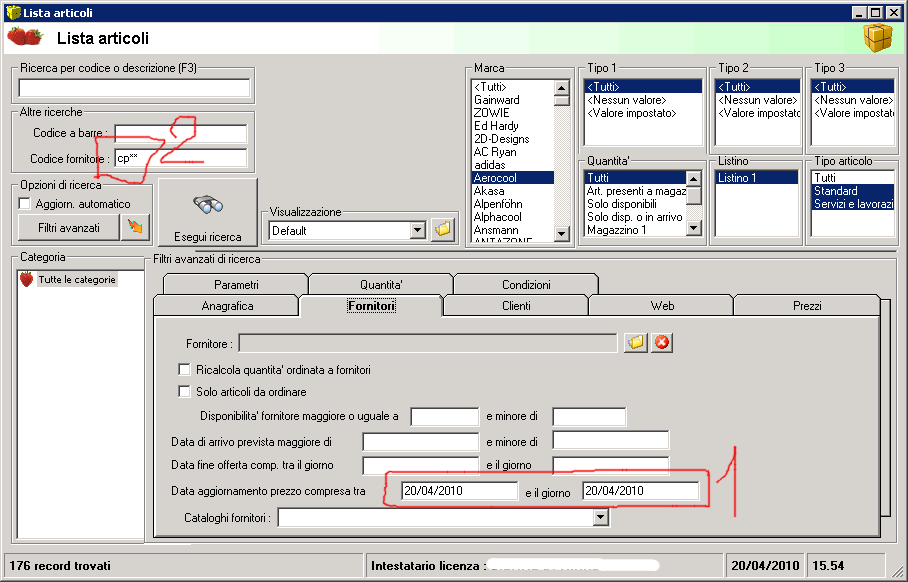Select Ed Hardy in Marca list
This screenshot has width=908, height=582.
512,126
